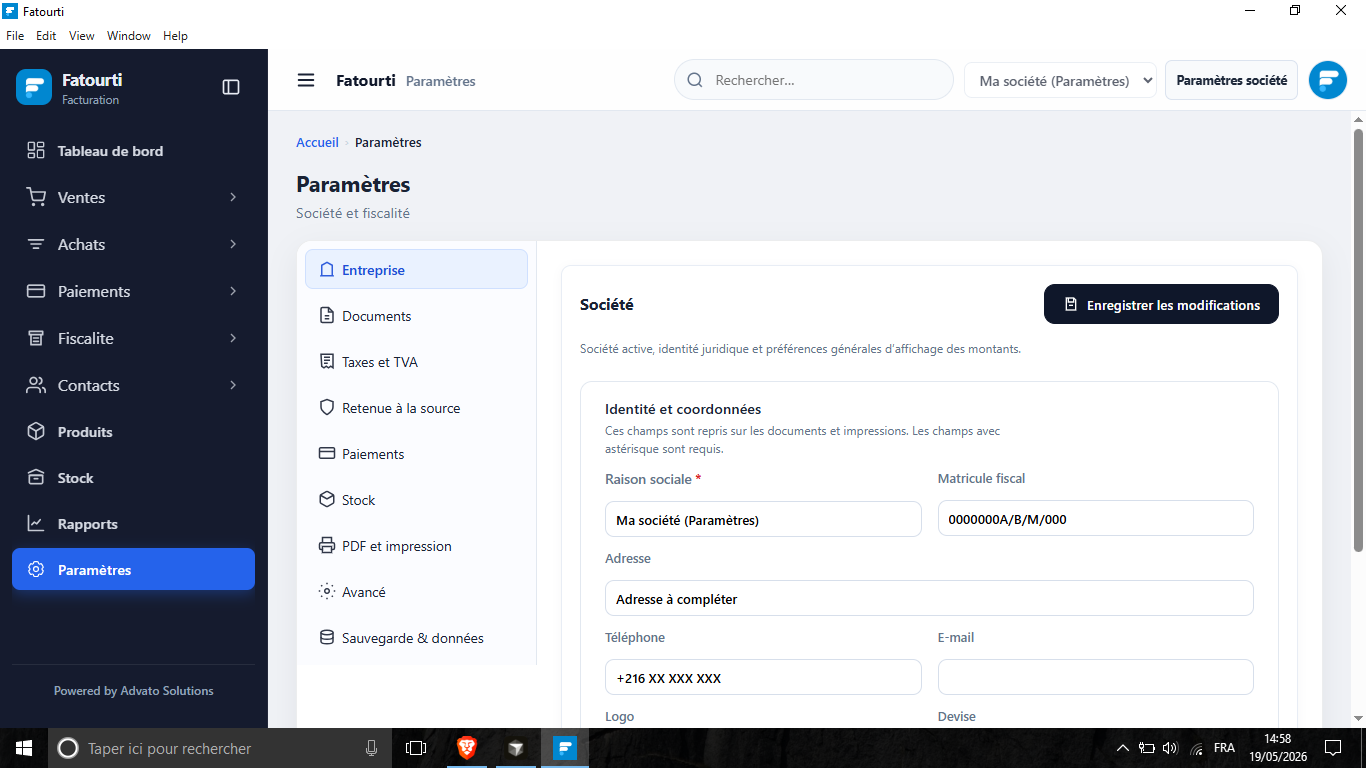The width and height of the screenshot is (1366, 768).
Task: Click the search magnifier icon
Action: [695, 80]
